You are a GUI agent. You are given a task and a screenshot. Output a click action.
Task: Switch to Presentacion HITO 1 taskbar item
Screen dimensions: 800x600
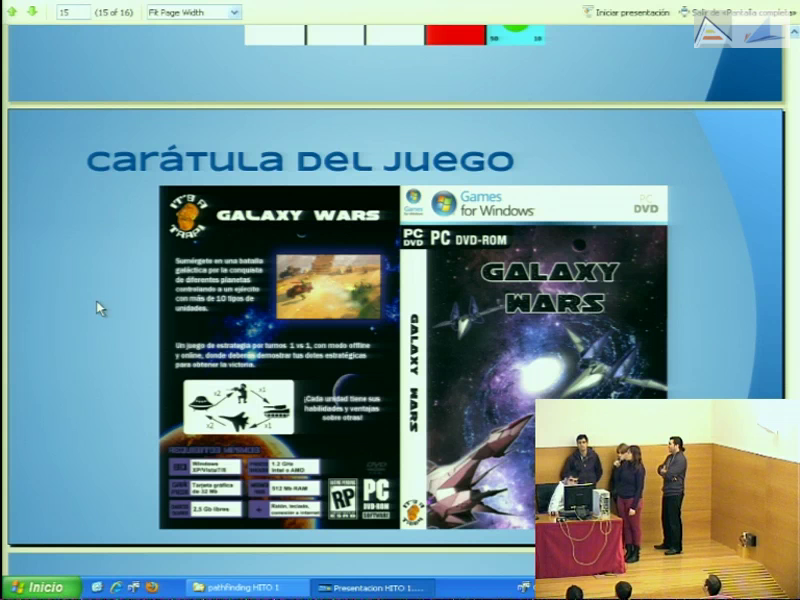pyautogui.click(x=370, y=587)
